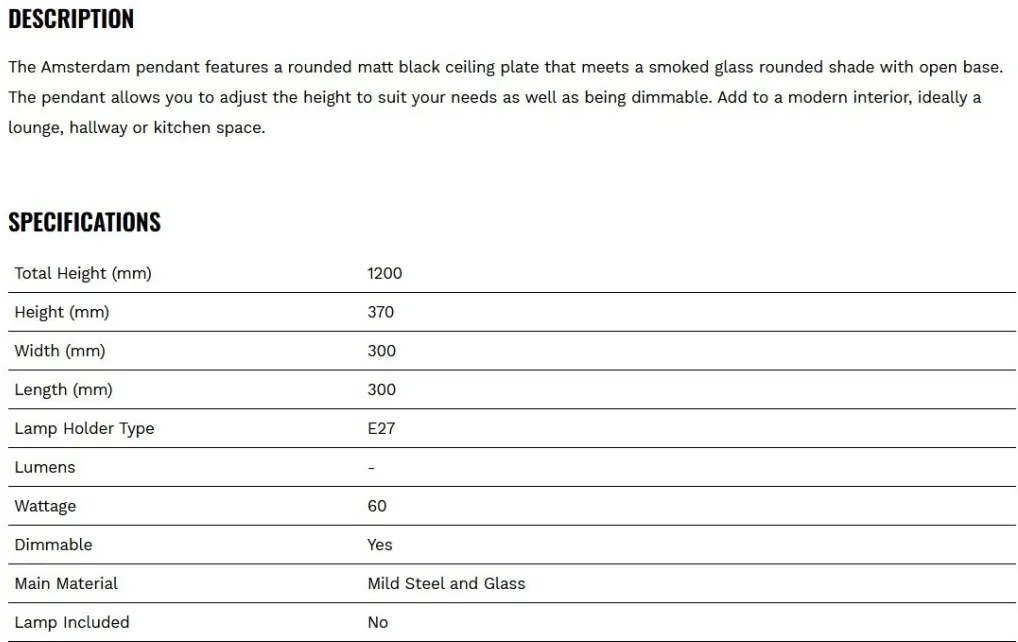Screen dimensions: 1018x642
Task: Select the Total Height (mm) label
Action: click(83, 273)
